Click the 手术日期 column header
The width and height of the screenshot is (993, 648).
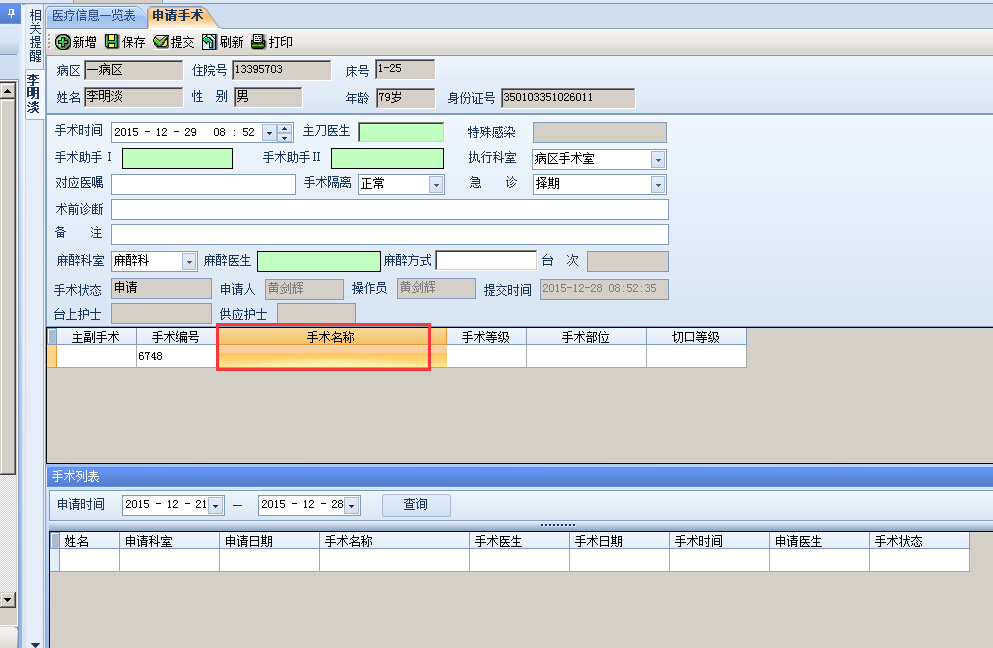coord(619,541)
